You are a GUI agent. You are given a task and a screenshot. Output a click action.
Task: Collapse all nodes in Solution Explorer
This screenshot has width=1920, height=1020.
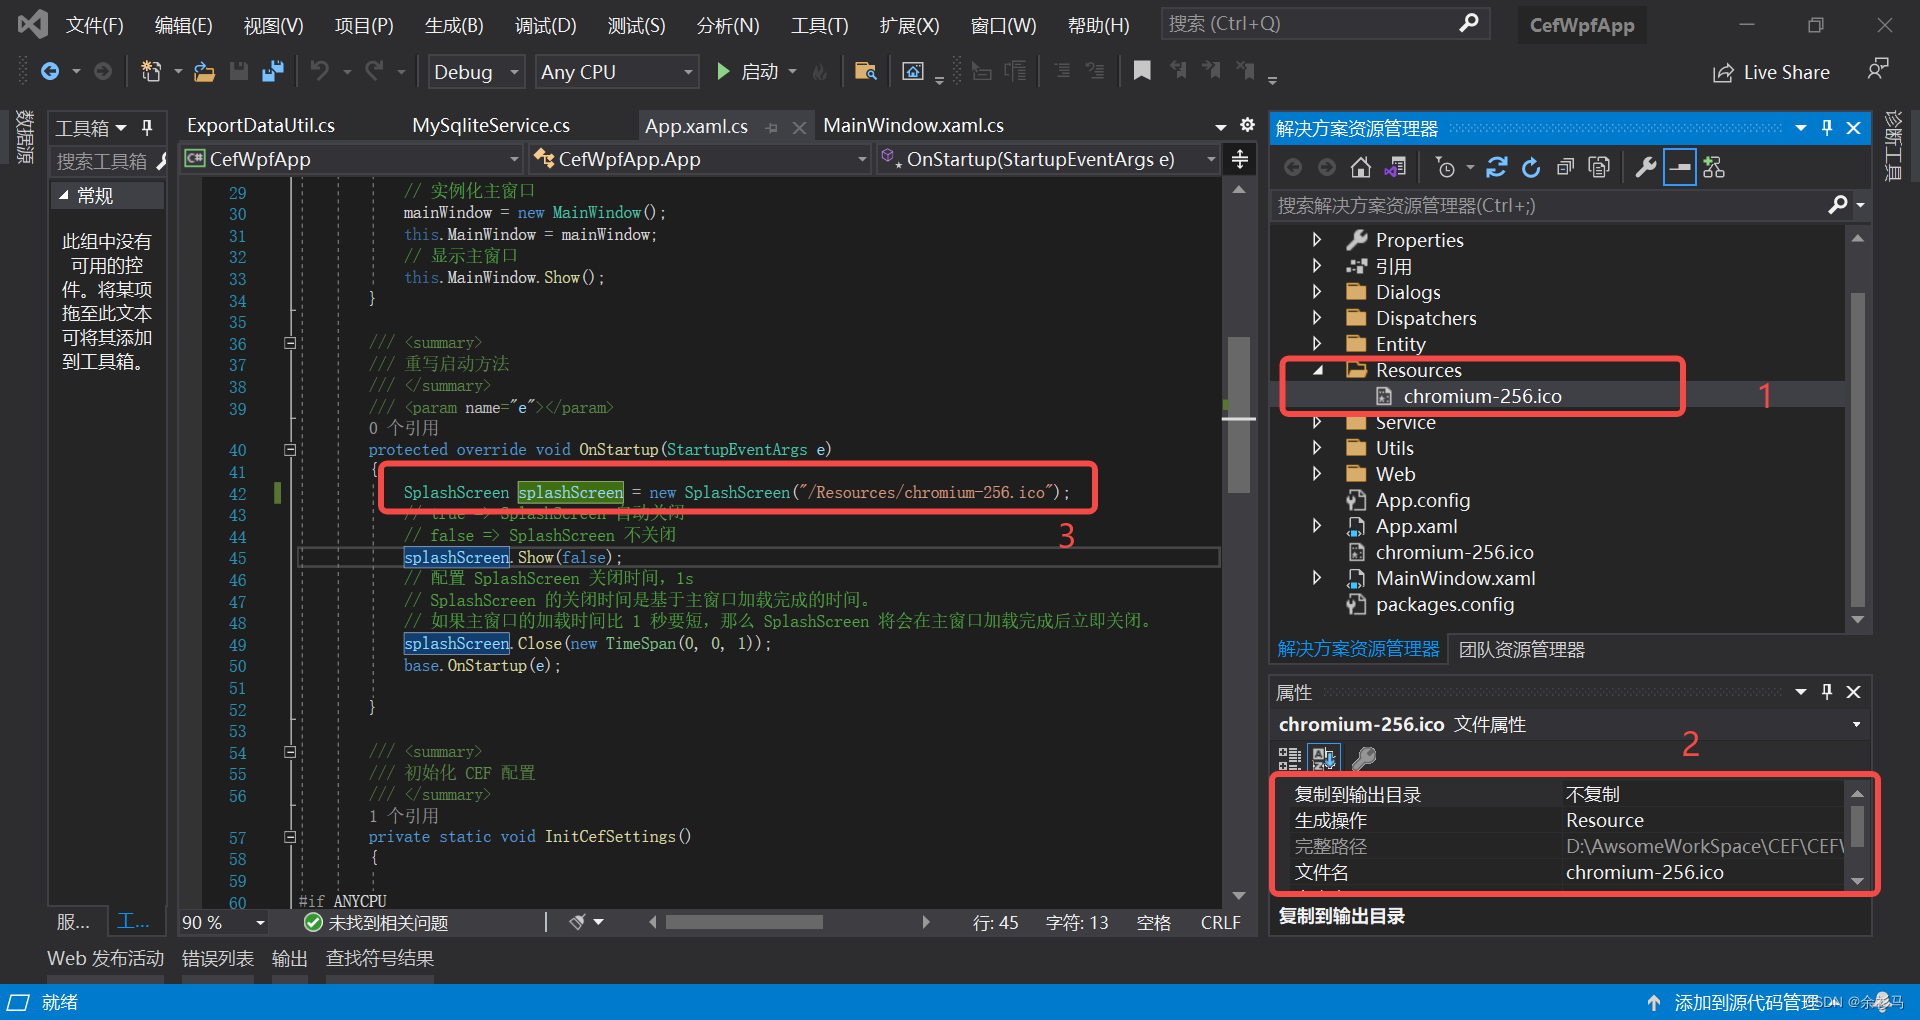point(1565,167)
